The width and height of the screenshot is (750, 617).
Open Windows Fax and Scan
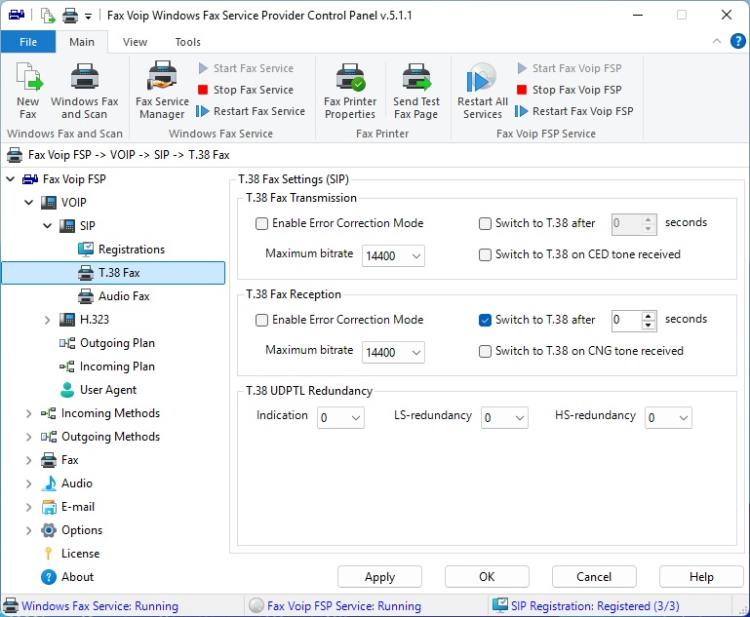(84, 78)
